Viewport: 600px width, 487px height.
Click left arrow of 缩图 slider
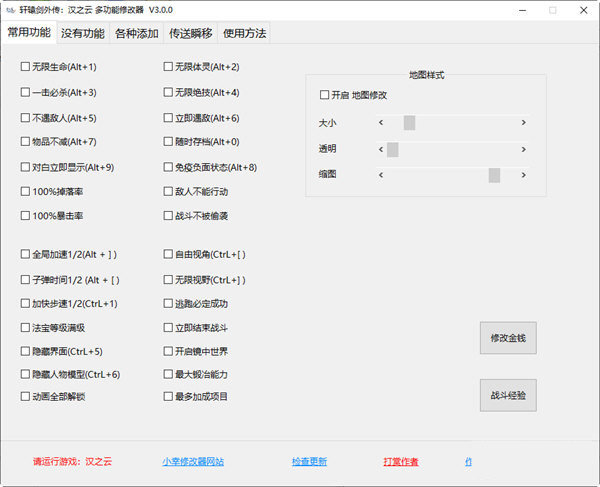coord(381,175)
